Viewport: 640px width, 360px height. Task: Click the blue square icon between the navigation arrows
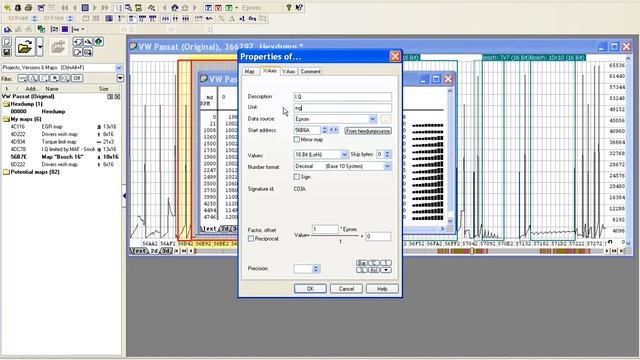(x=85, y=8)
